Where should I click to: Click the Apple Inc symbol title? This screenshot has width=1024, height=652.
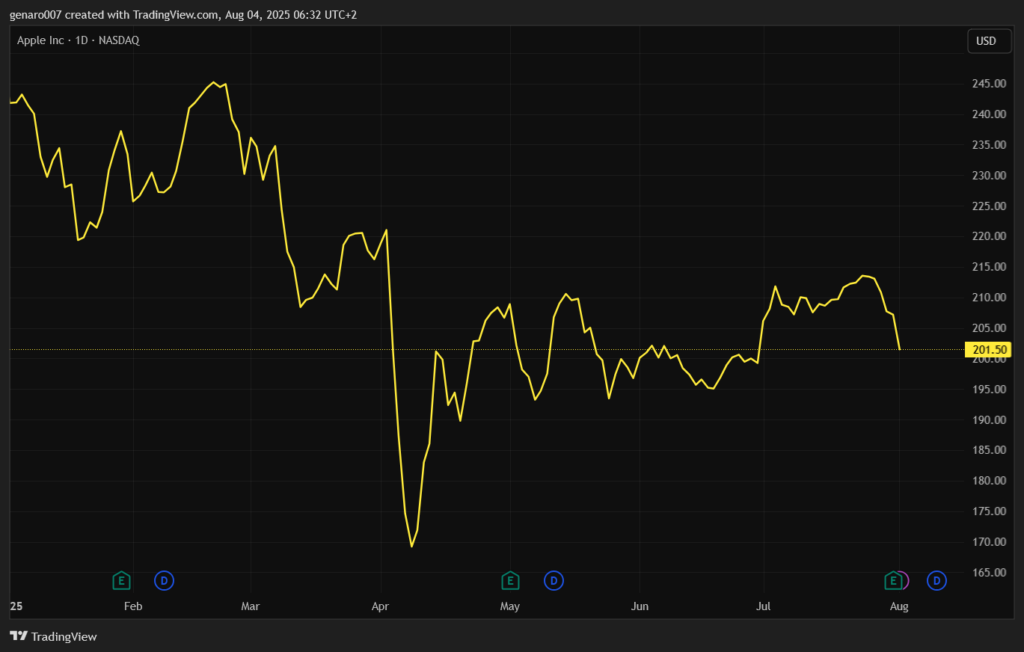coord(44,41)
